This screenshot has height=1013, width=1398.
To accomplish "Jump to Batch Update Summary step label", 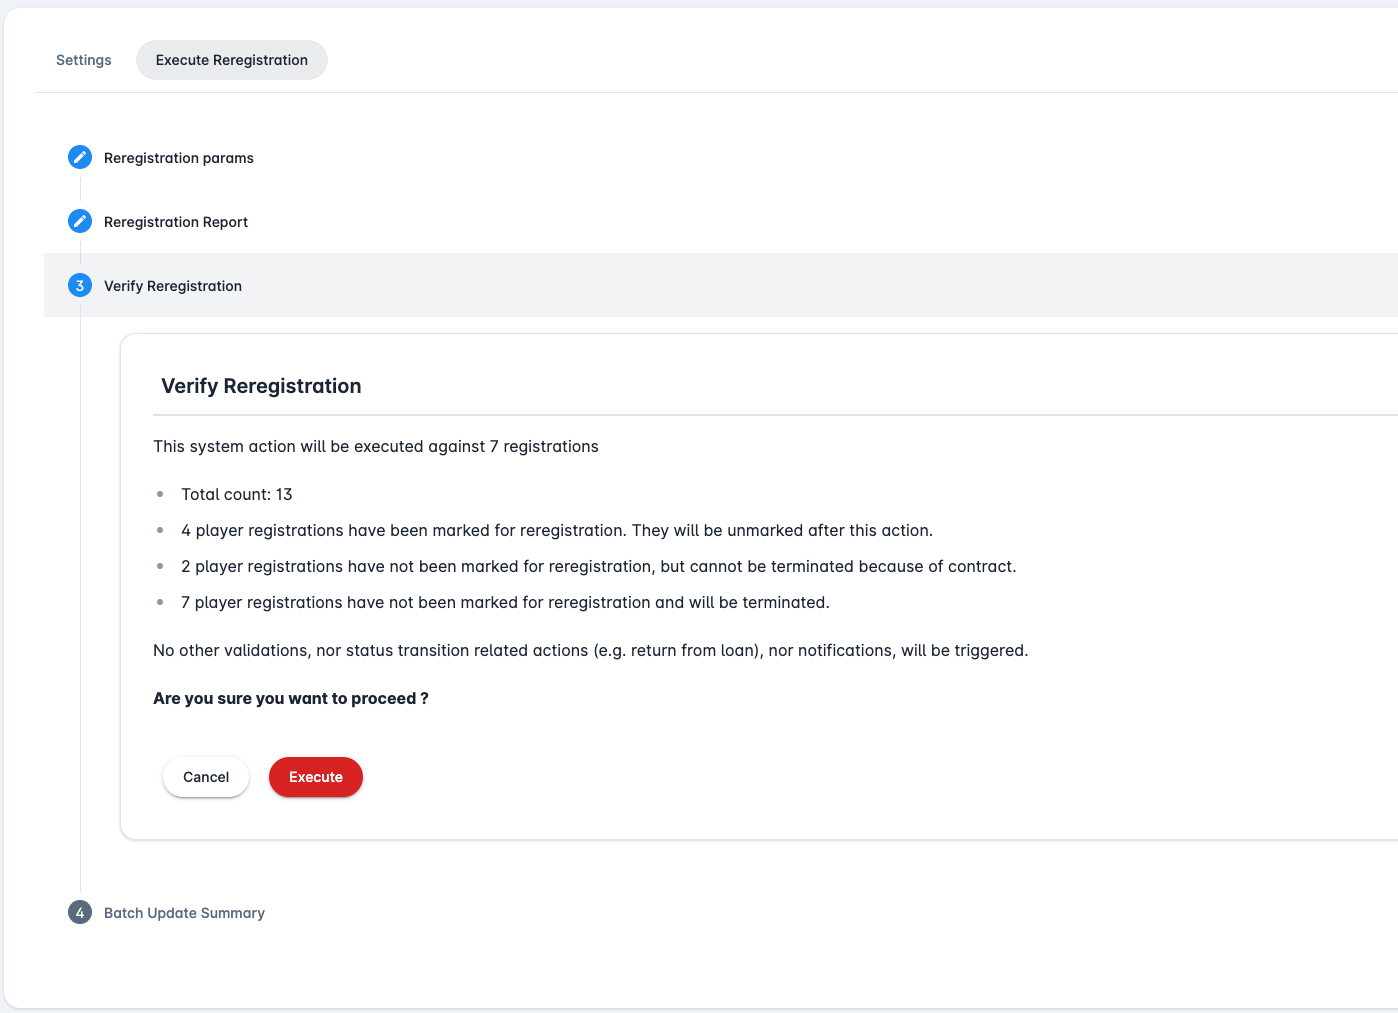I will pos(184,913).
